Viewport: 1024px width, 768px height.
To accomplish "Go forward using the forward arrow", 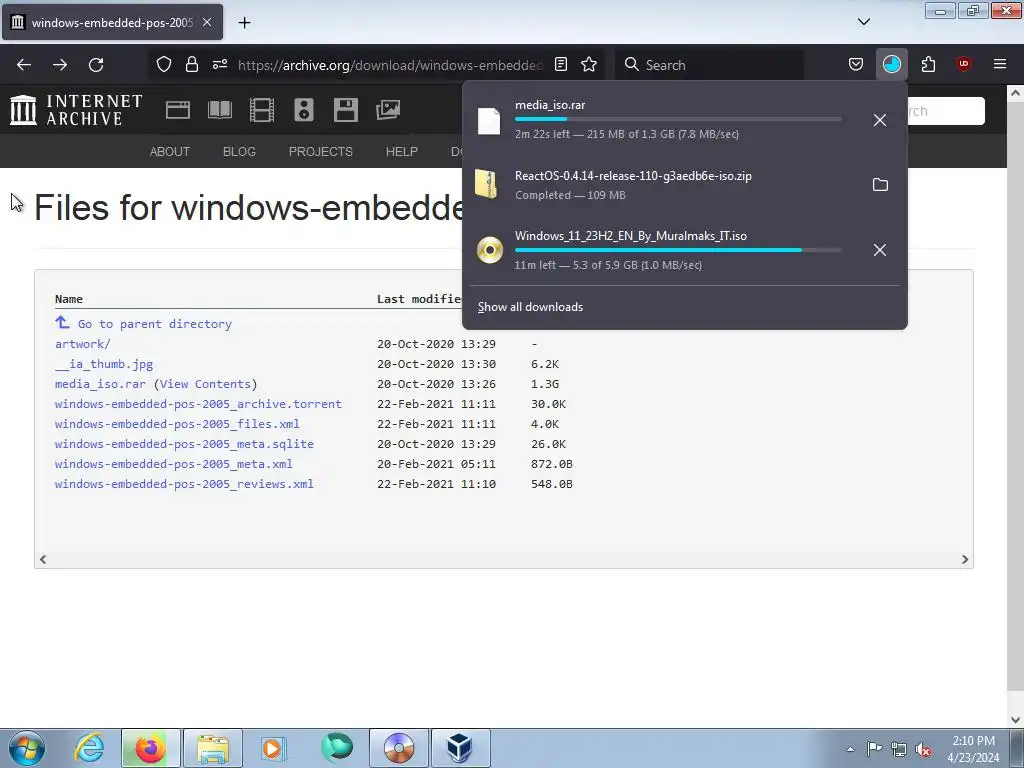I will [60, 65].
